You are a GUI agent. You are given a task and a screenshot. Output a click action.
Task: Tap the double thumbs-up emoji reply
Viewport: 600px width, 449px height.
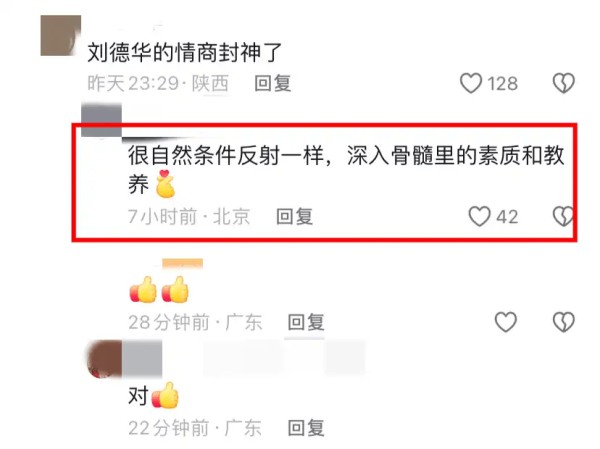[159, 289]
